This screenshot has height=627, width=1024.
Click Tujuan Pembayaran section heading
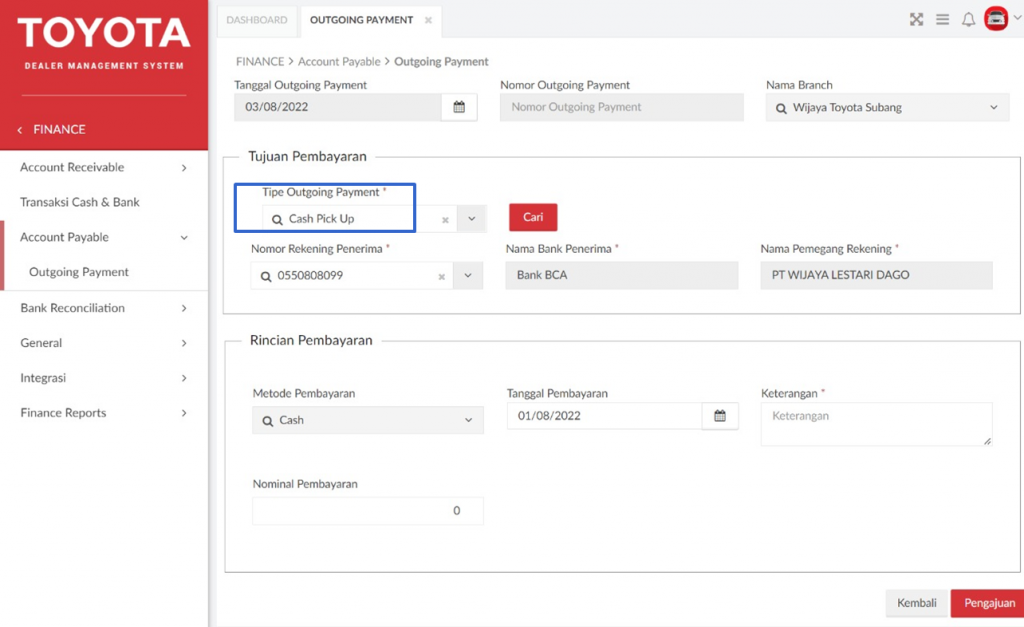[308, 156]
